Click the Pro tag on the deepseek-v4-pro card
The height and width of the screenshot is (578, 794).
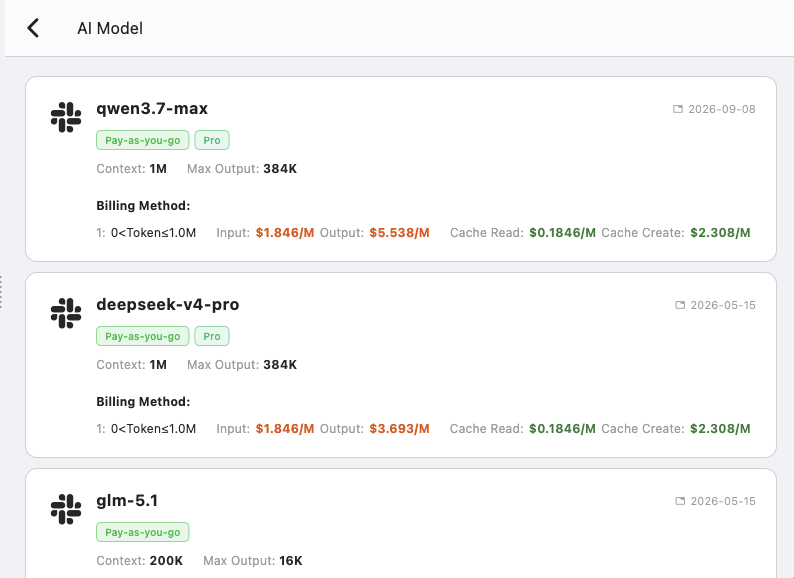[x=212, y=336]
